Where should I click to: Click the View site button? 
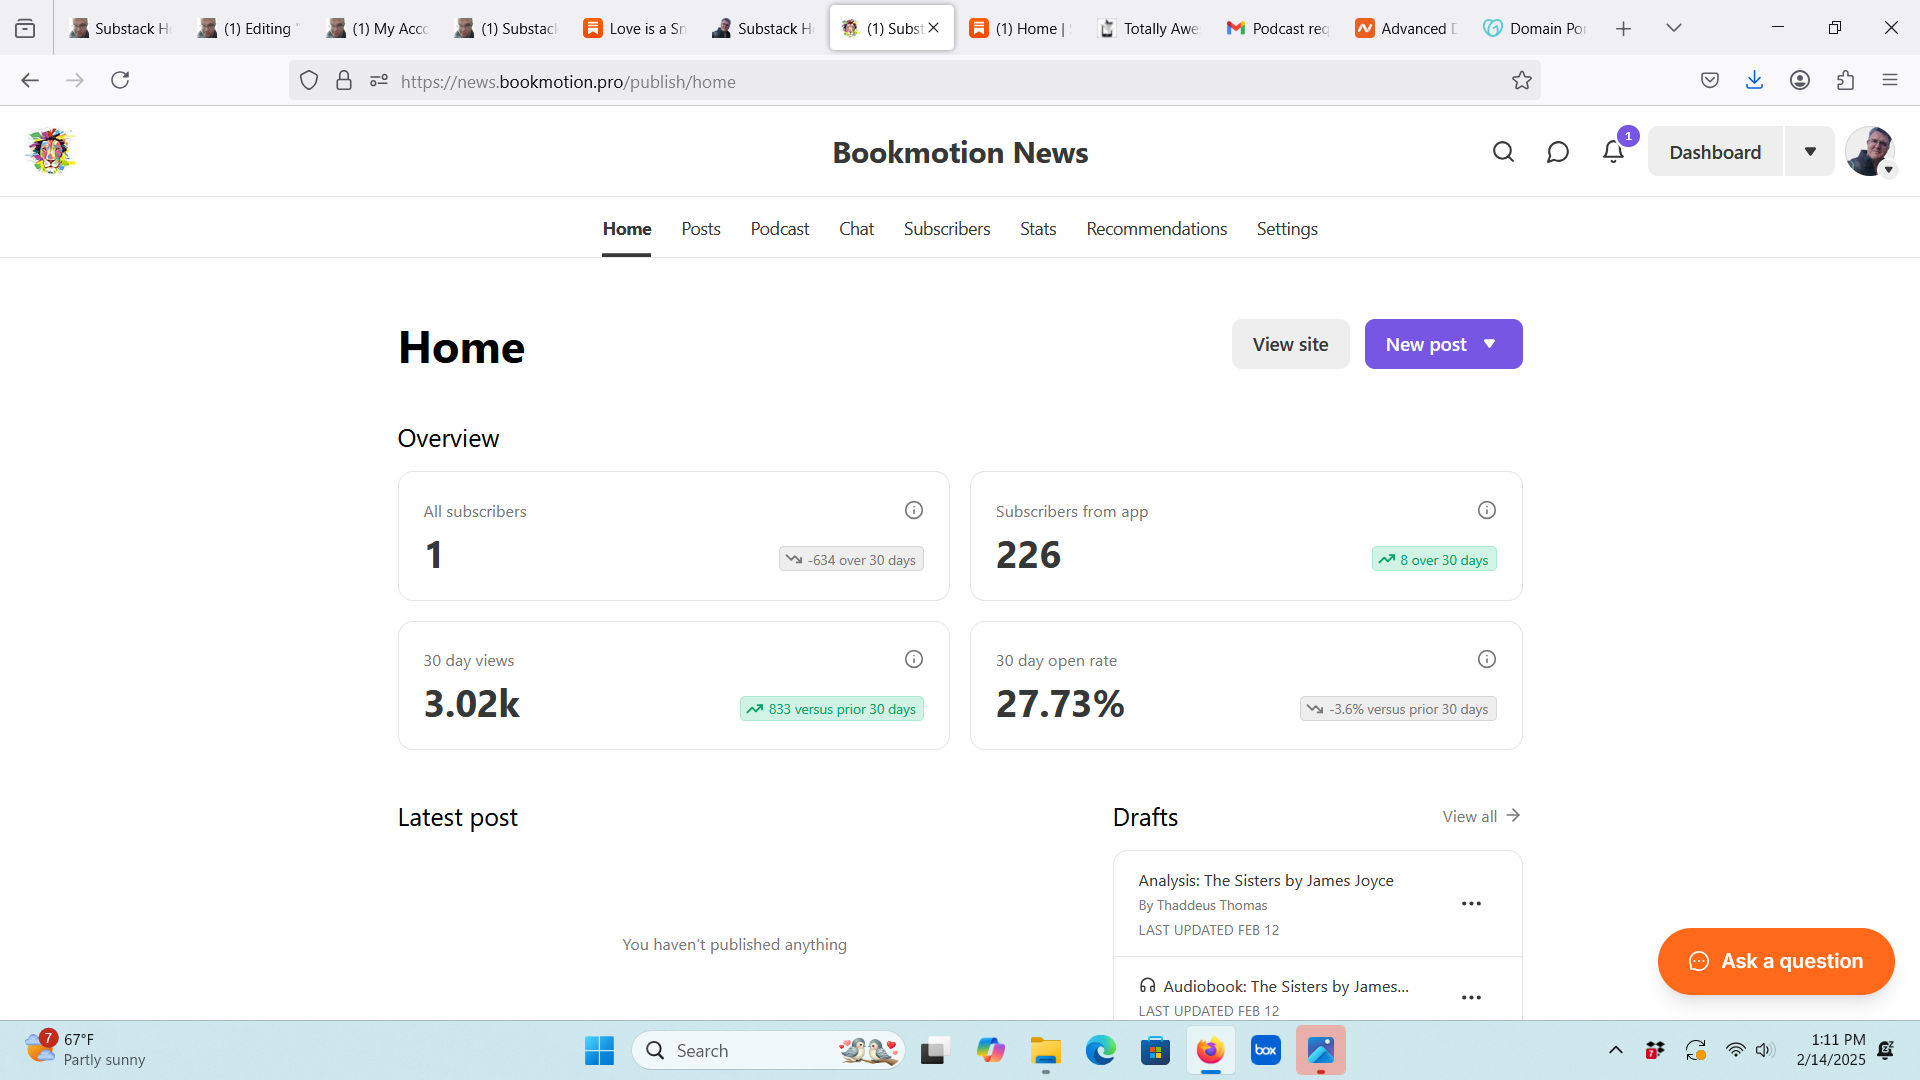1291,344
